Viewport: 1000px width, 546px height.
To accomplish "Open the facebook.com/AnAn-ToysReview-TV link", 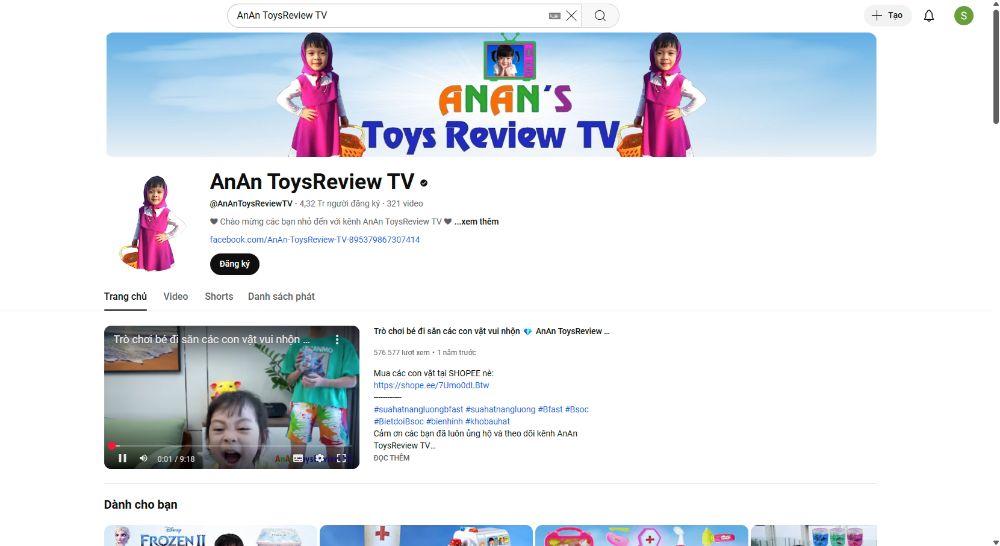I will 314,240.
